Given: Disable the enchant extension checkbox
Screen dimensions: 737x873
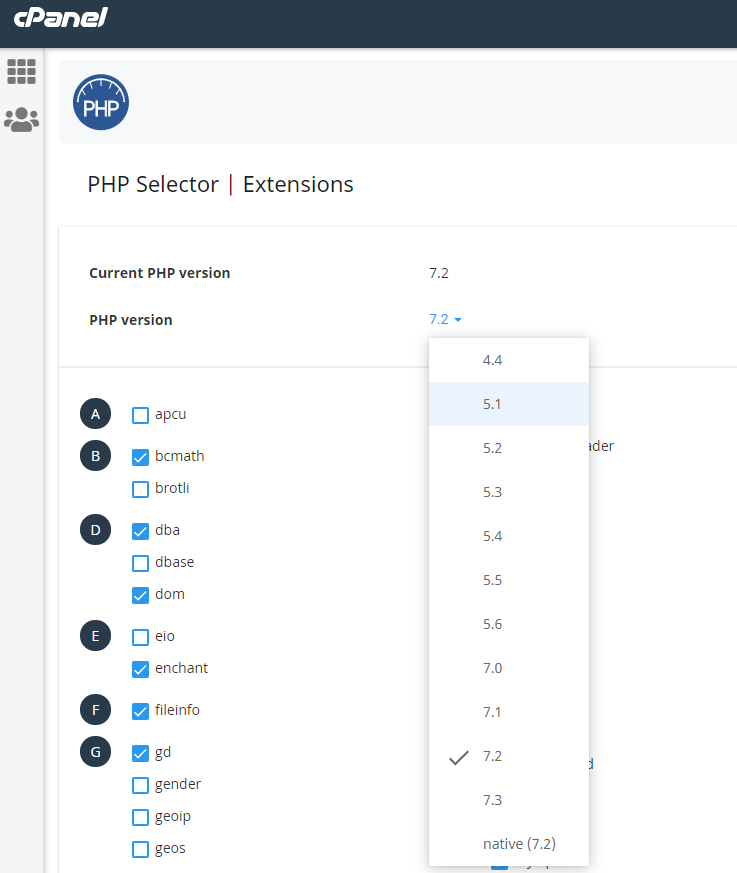Looking at the screenshot, I should 140,669.
